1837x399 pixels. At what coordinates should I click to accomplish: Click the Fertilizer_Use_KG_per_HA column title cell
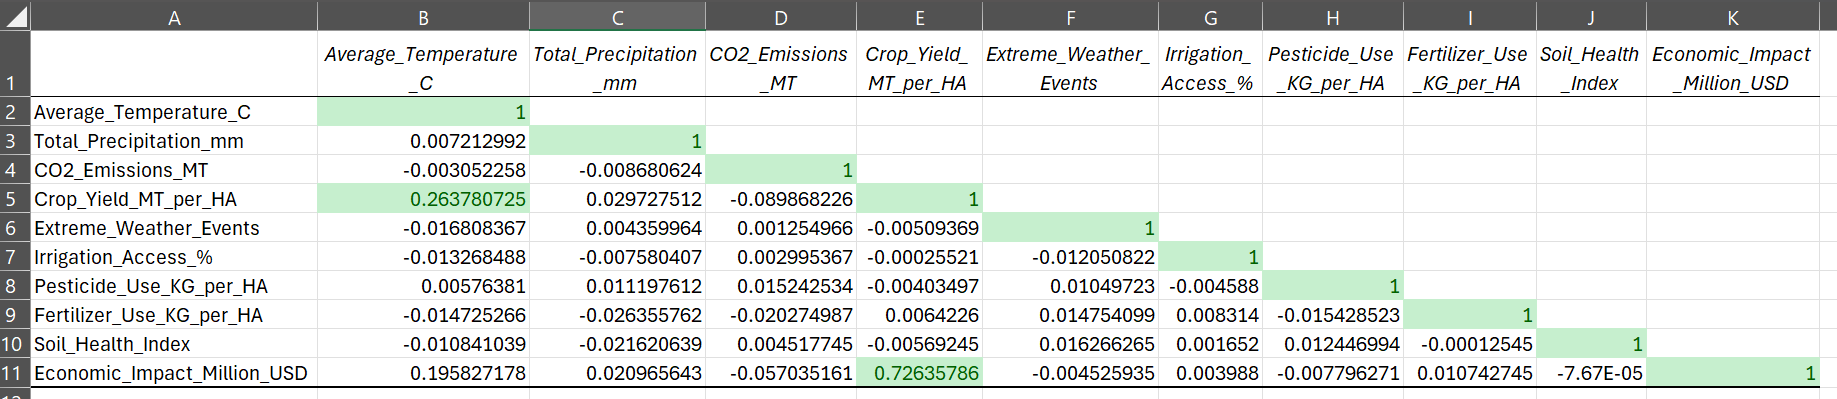click(1470, 64)
